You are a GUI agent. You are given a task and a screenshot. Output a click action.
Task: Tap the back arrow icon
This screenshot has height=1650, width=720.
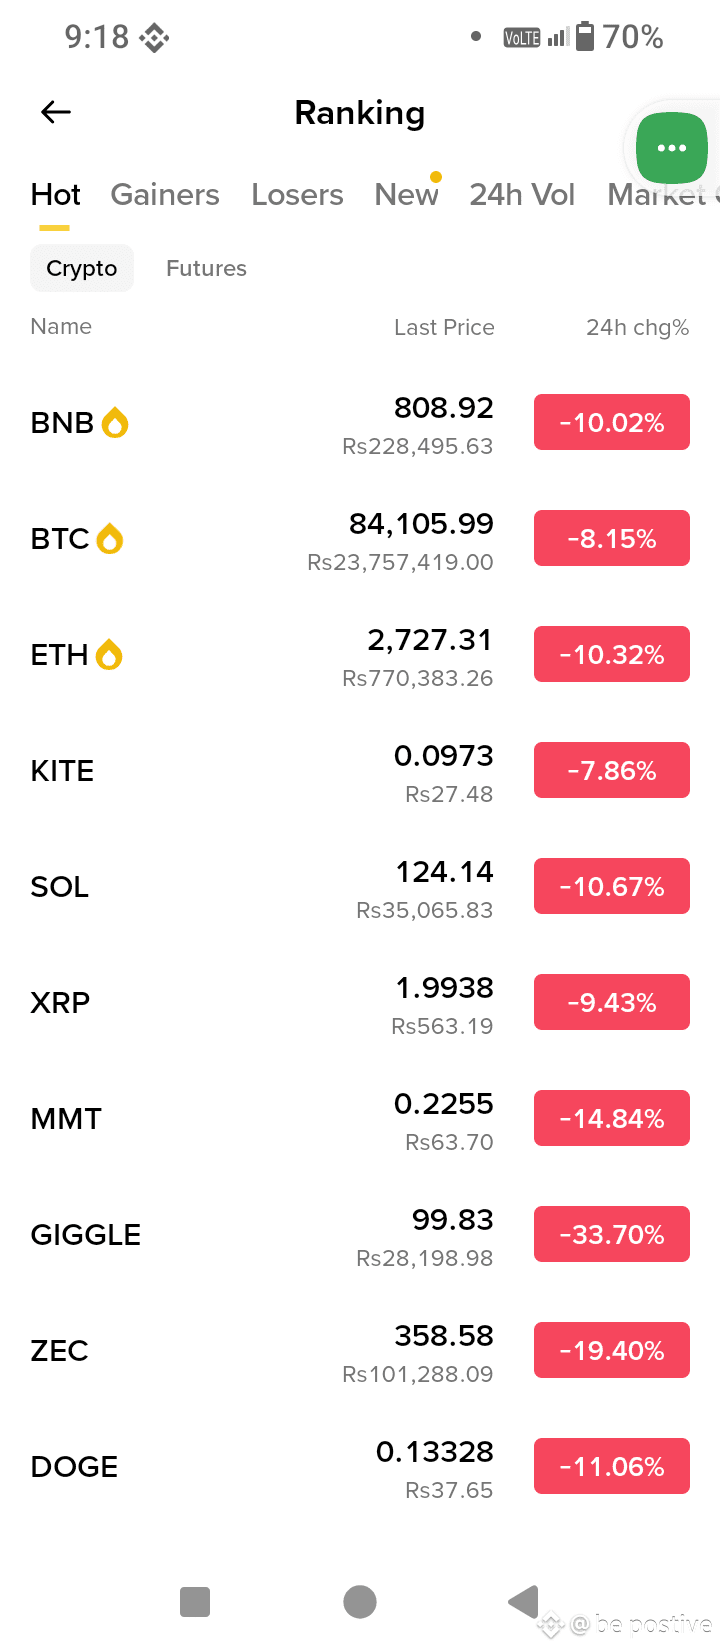point(56,112)
